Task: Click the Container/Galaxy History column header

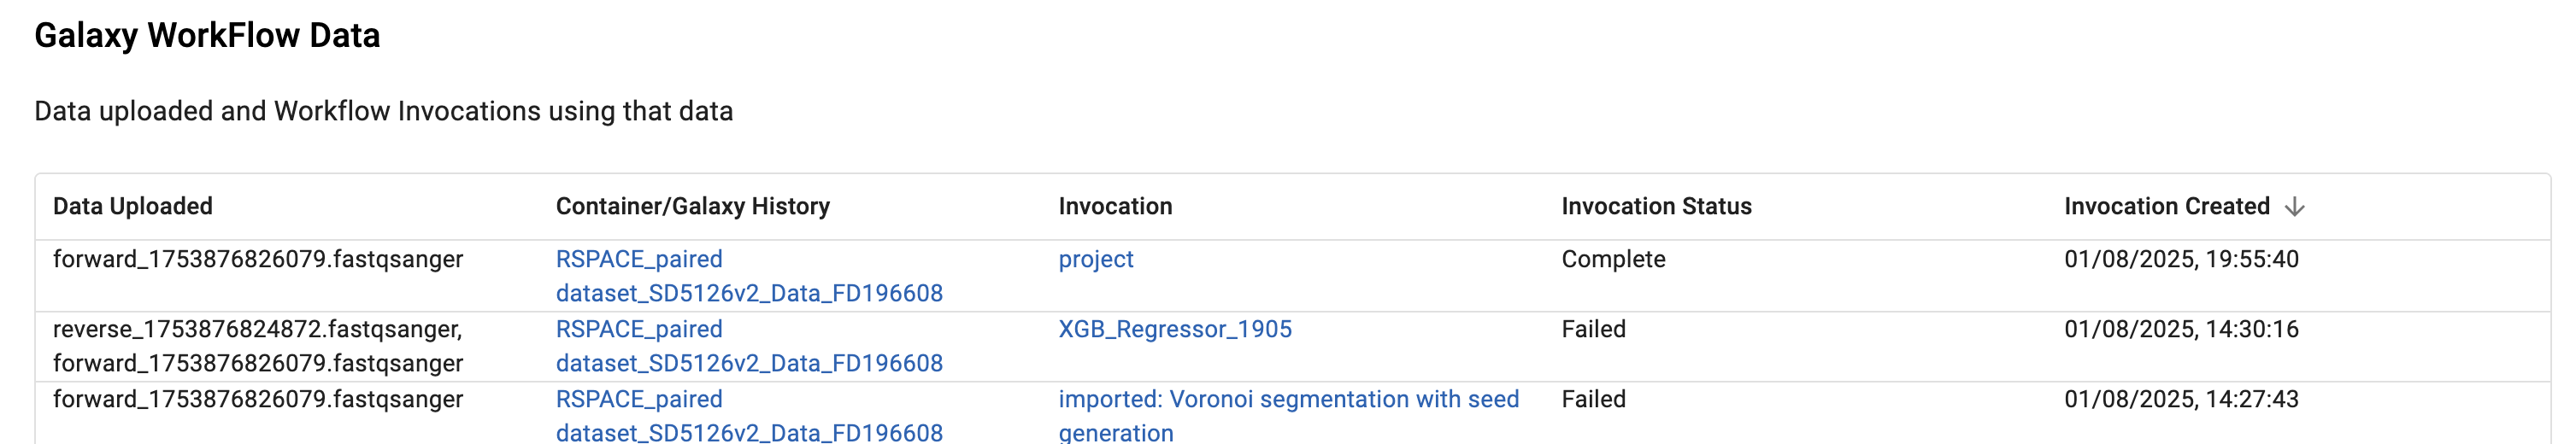Action: (693, 207)
